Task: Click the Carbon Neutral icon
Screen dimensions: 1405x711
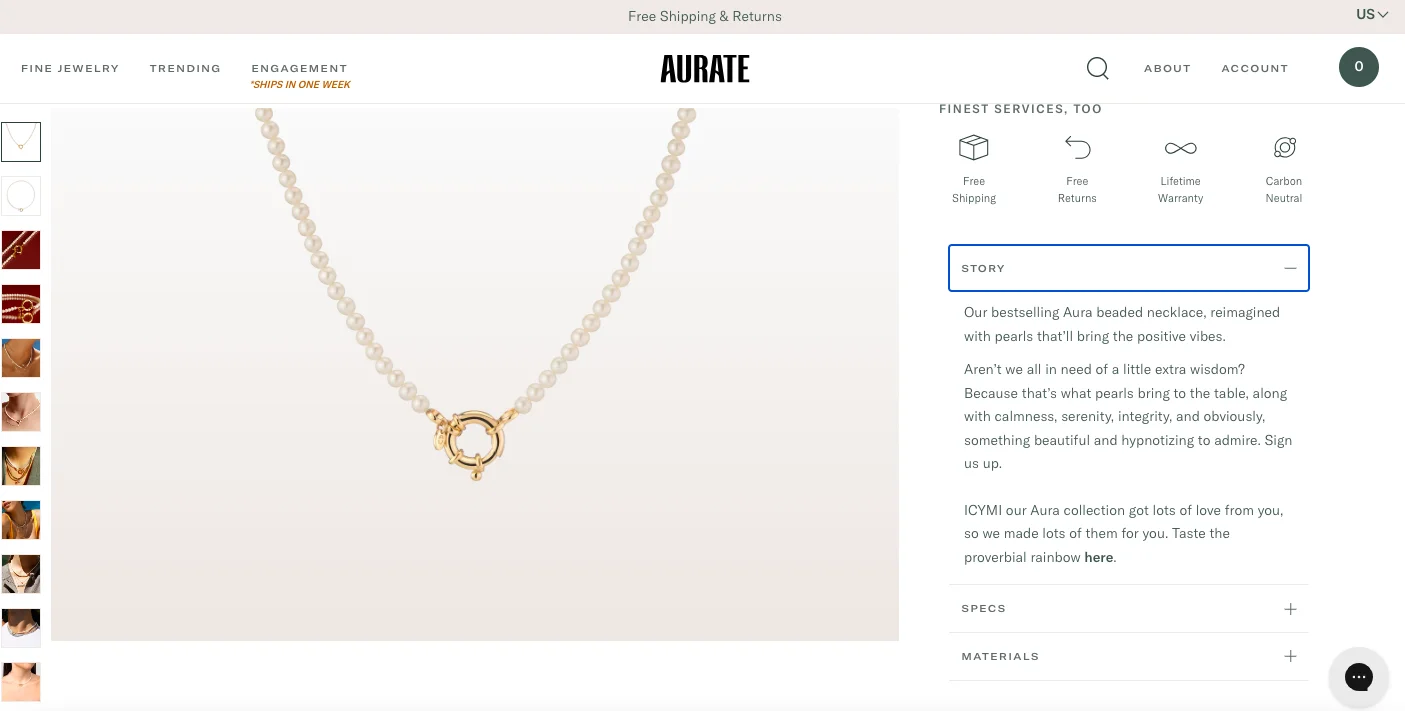Action: pos(1284,147)
